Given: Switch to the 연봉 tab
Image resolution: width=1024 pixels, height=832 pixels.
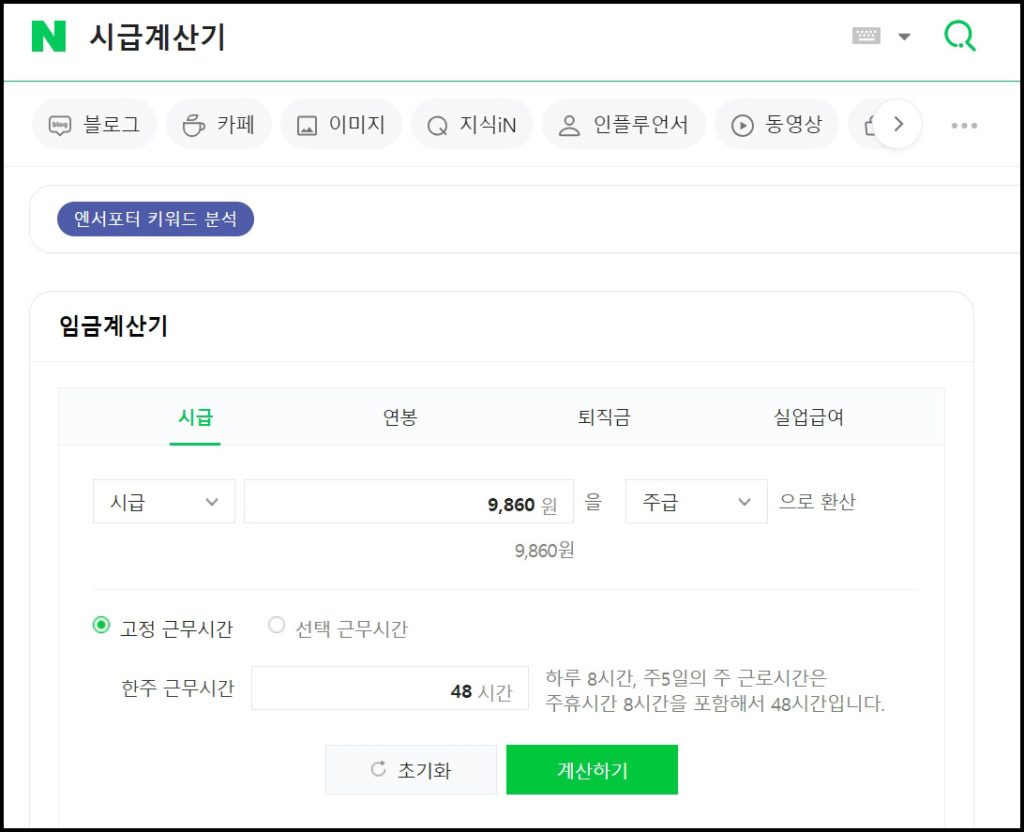Looking at the screenshot, I should pos(400,417).
